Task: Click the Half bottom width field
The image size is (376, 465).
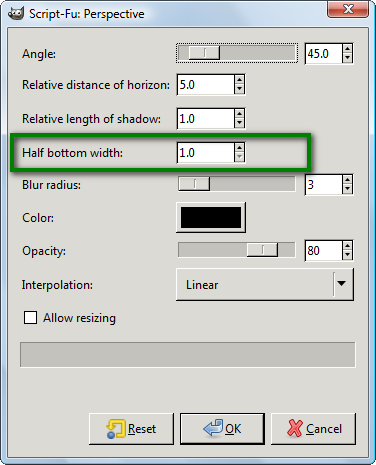Action: pos(205,153)
